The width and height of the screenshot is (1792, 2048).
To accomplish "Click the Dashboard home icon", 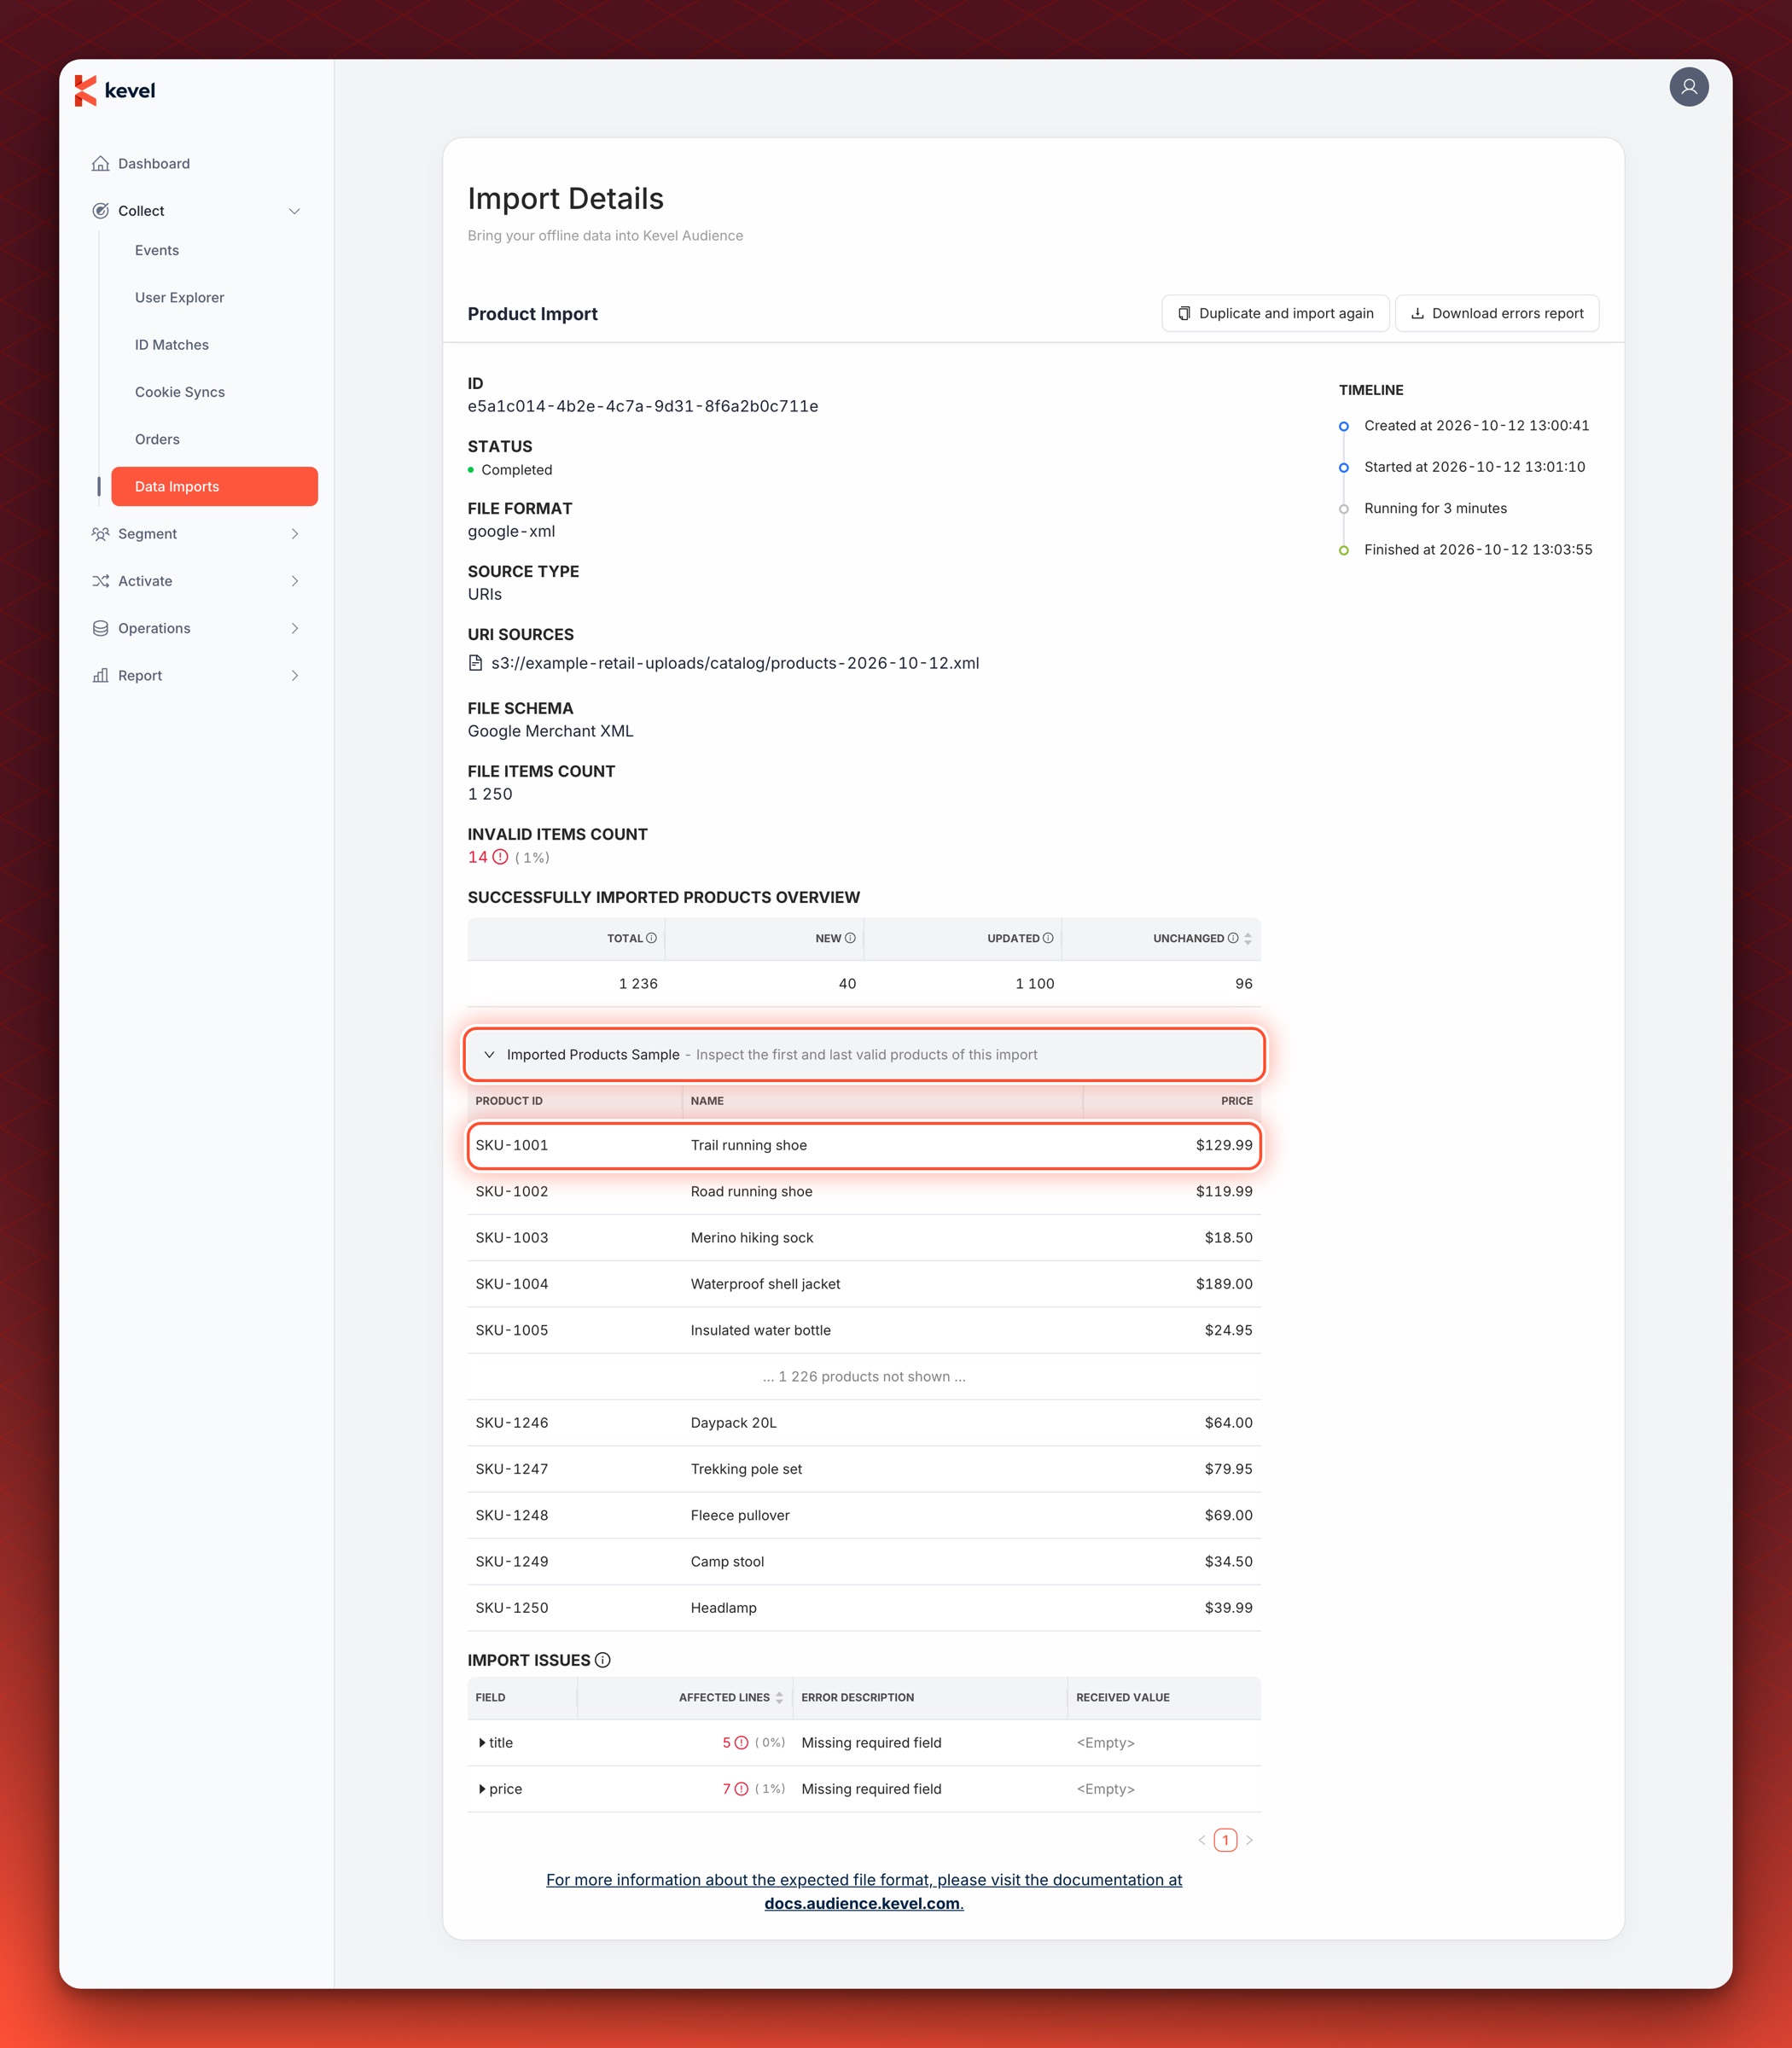I will click(101, 163).
